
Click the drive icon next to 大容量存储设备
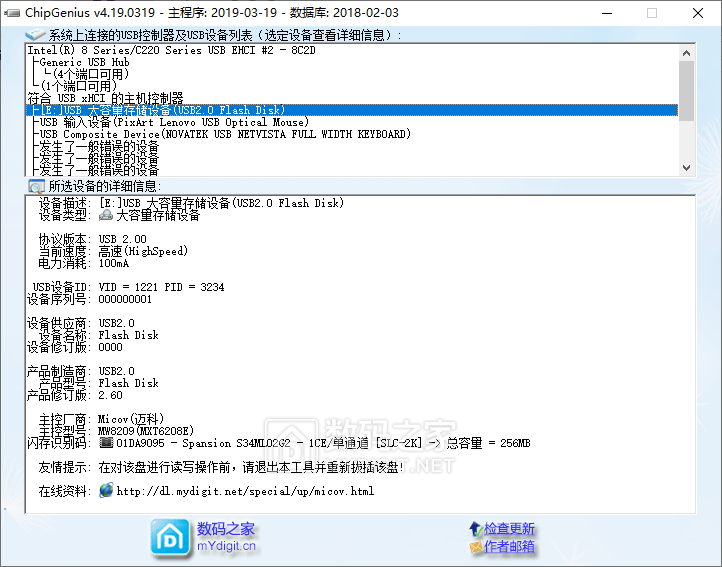106,215
